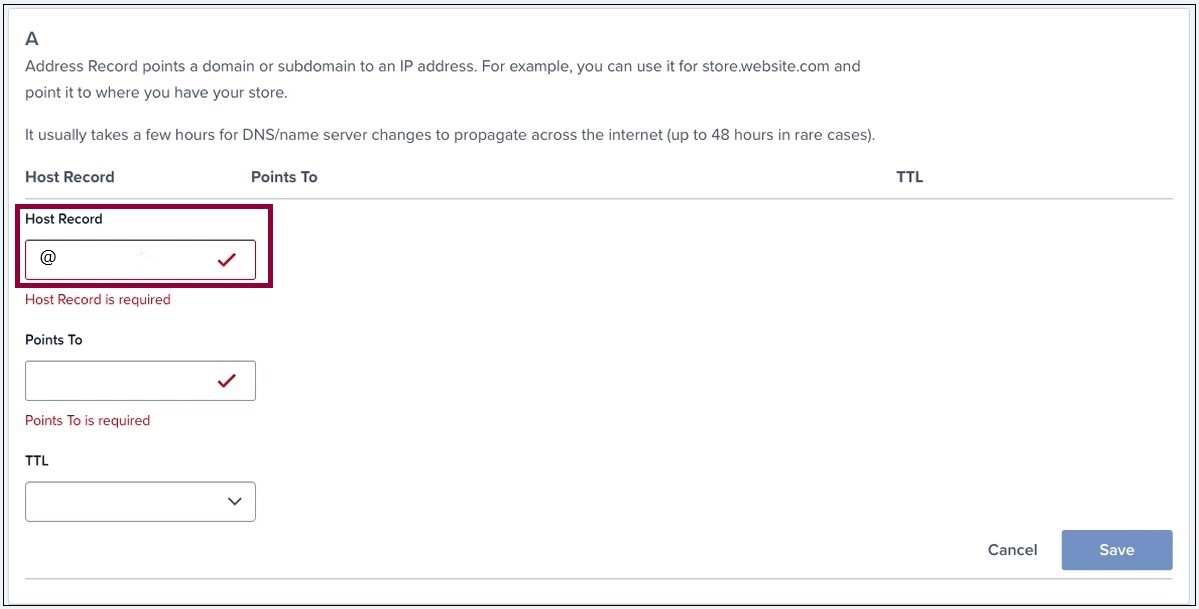Click the Host Record input field
This screenshot has height=609, width=1199.
(141, 259)
